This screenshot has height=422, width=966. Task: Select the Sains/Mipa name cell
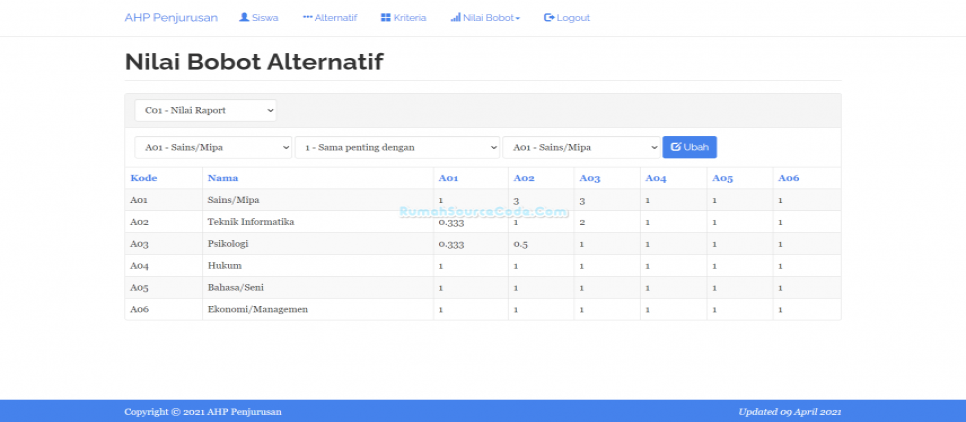point(318,200)
